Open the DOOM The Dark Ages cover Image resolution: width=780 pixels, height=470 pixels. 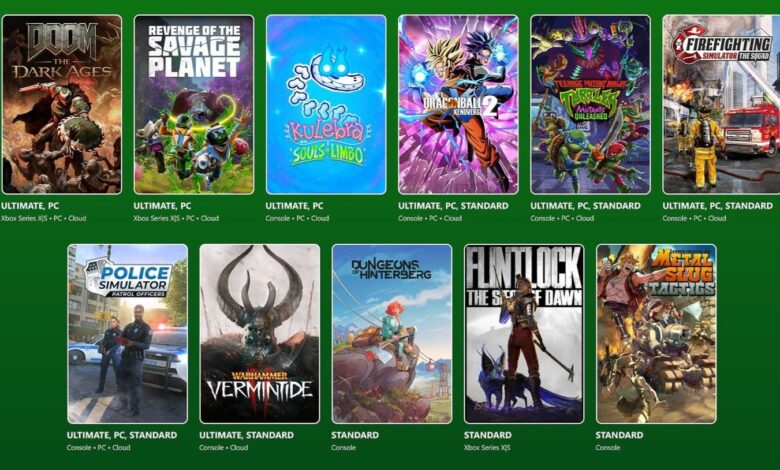point(62,104)
